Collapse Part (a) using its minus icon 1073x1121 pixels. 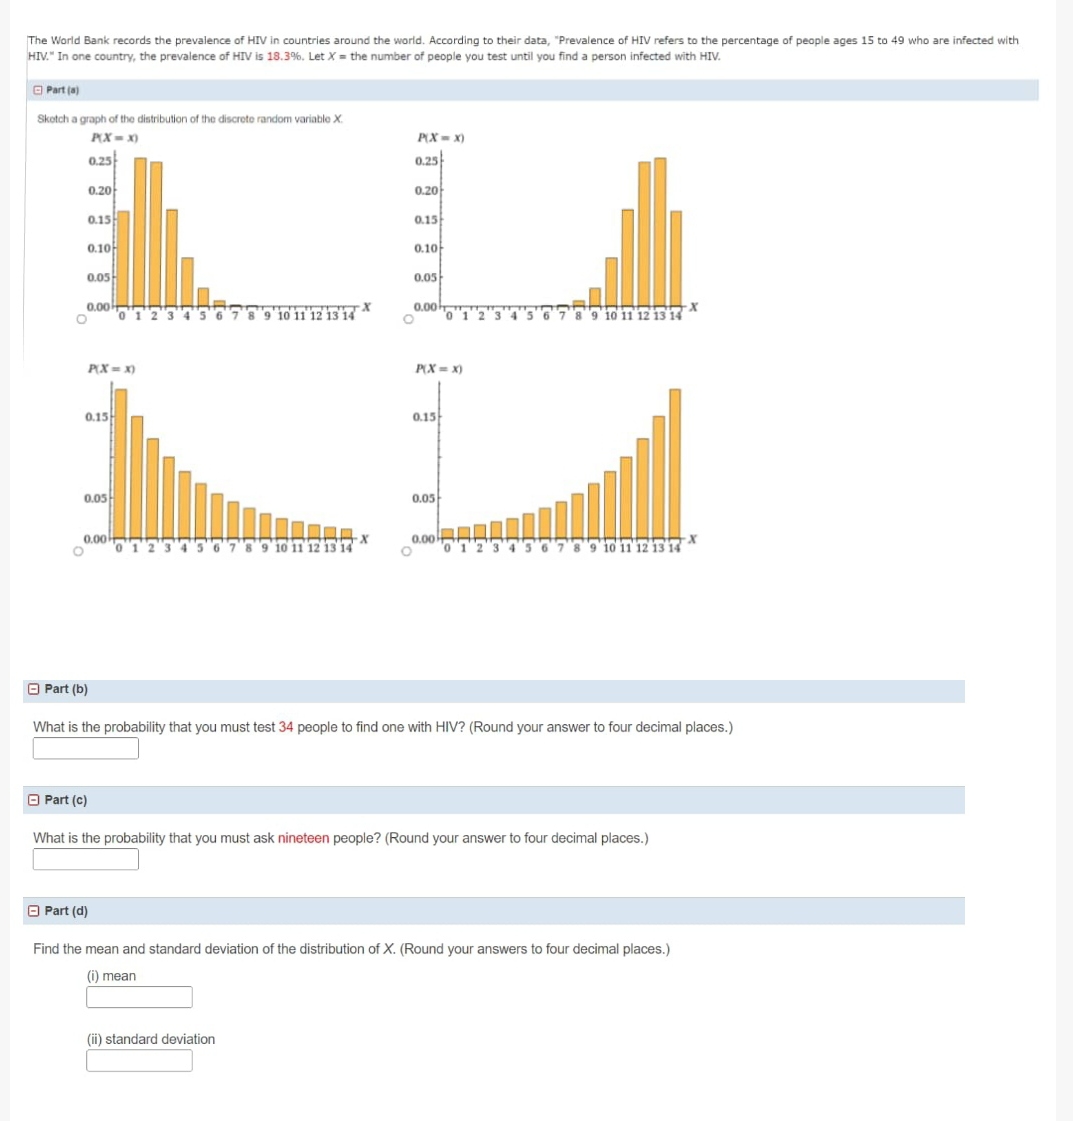pyautogui.click(x=37, y=91)
